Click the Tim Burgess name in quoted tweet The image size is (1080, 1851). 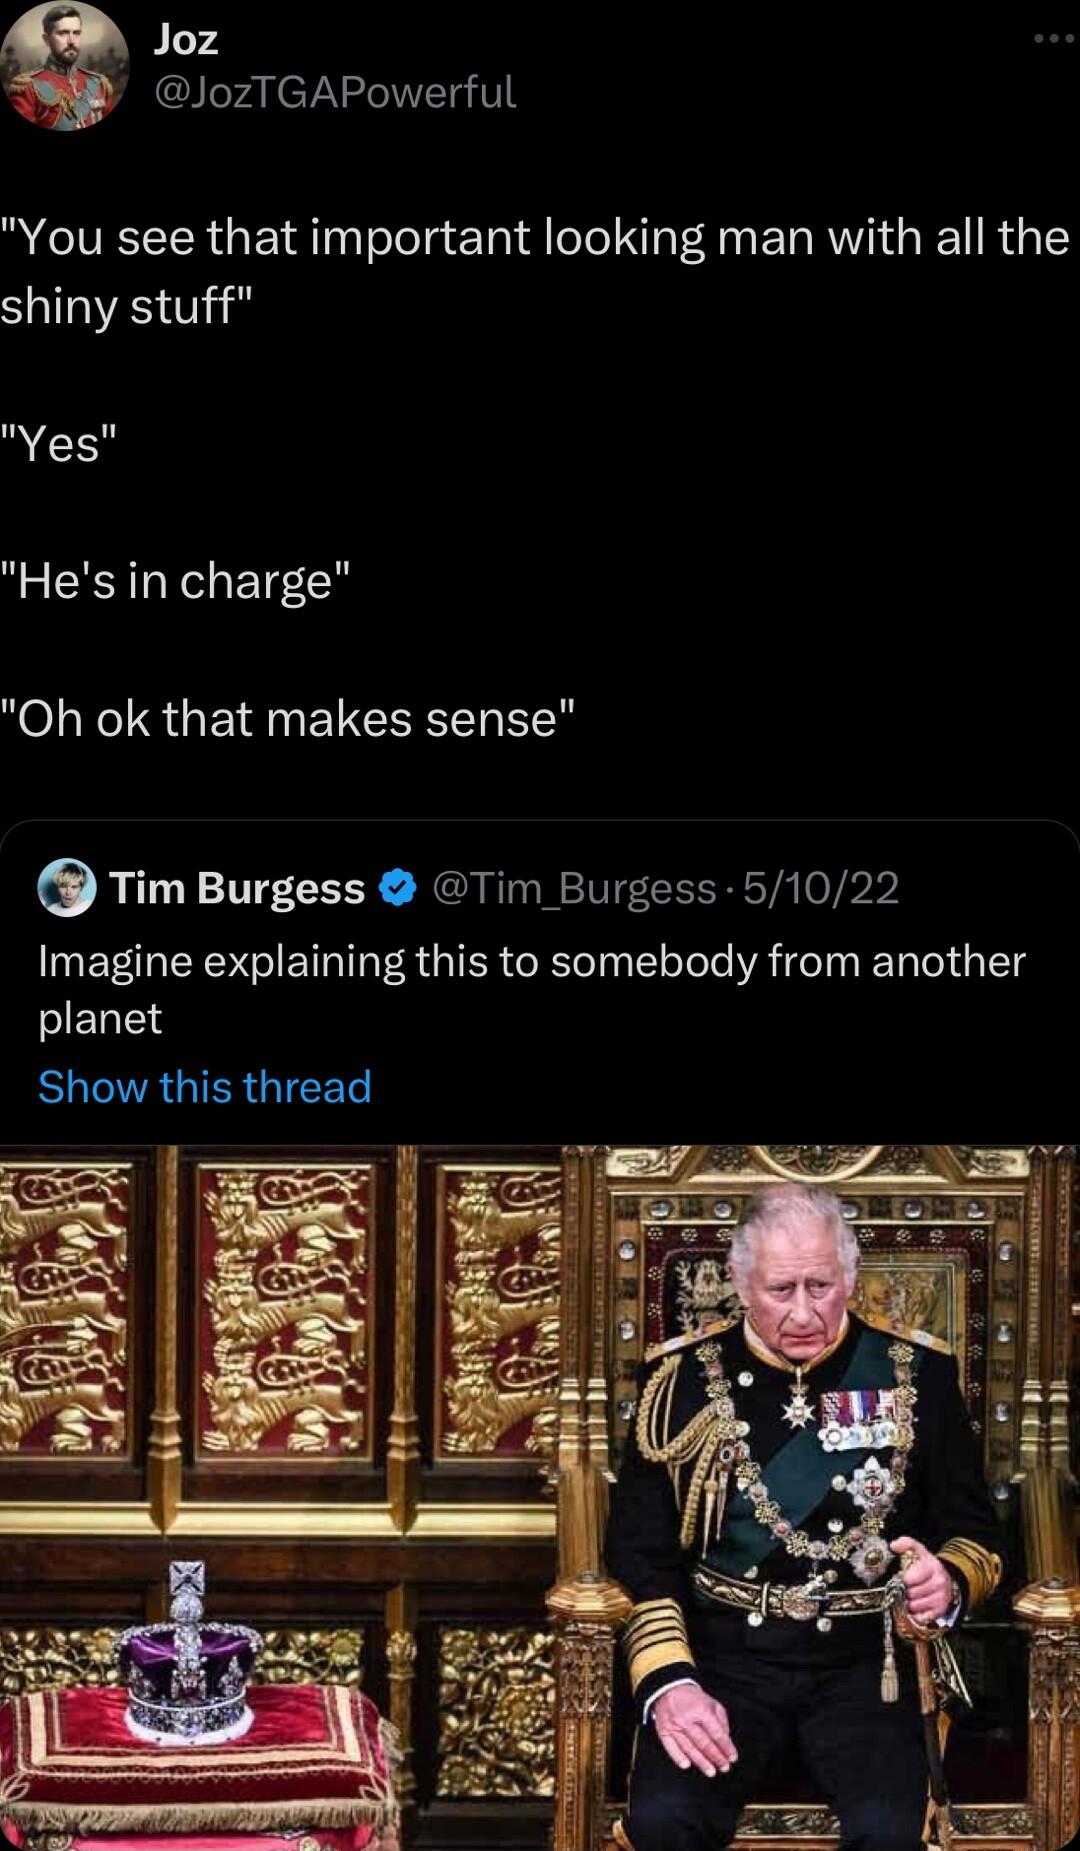pos(237,888)
